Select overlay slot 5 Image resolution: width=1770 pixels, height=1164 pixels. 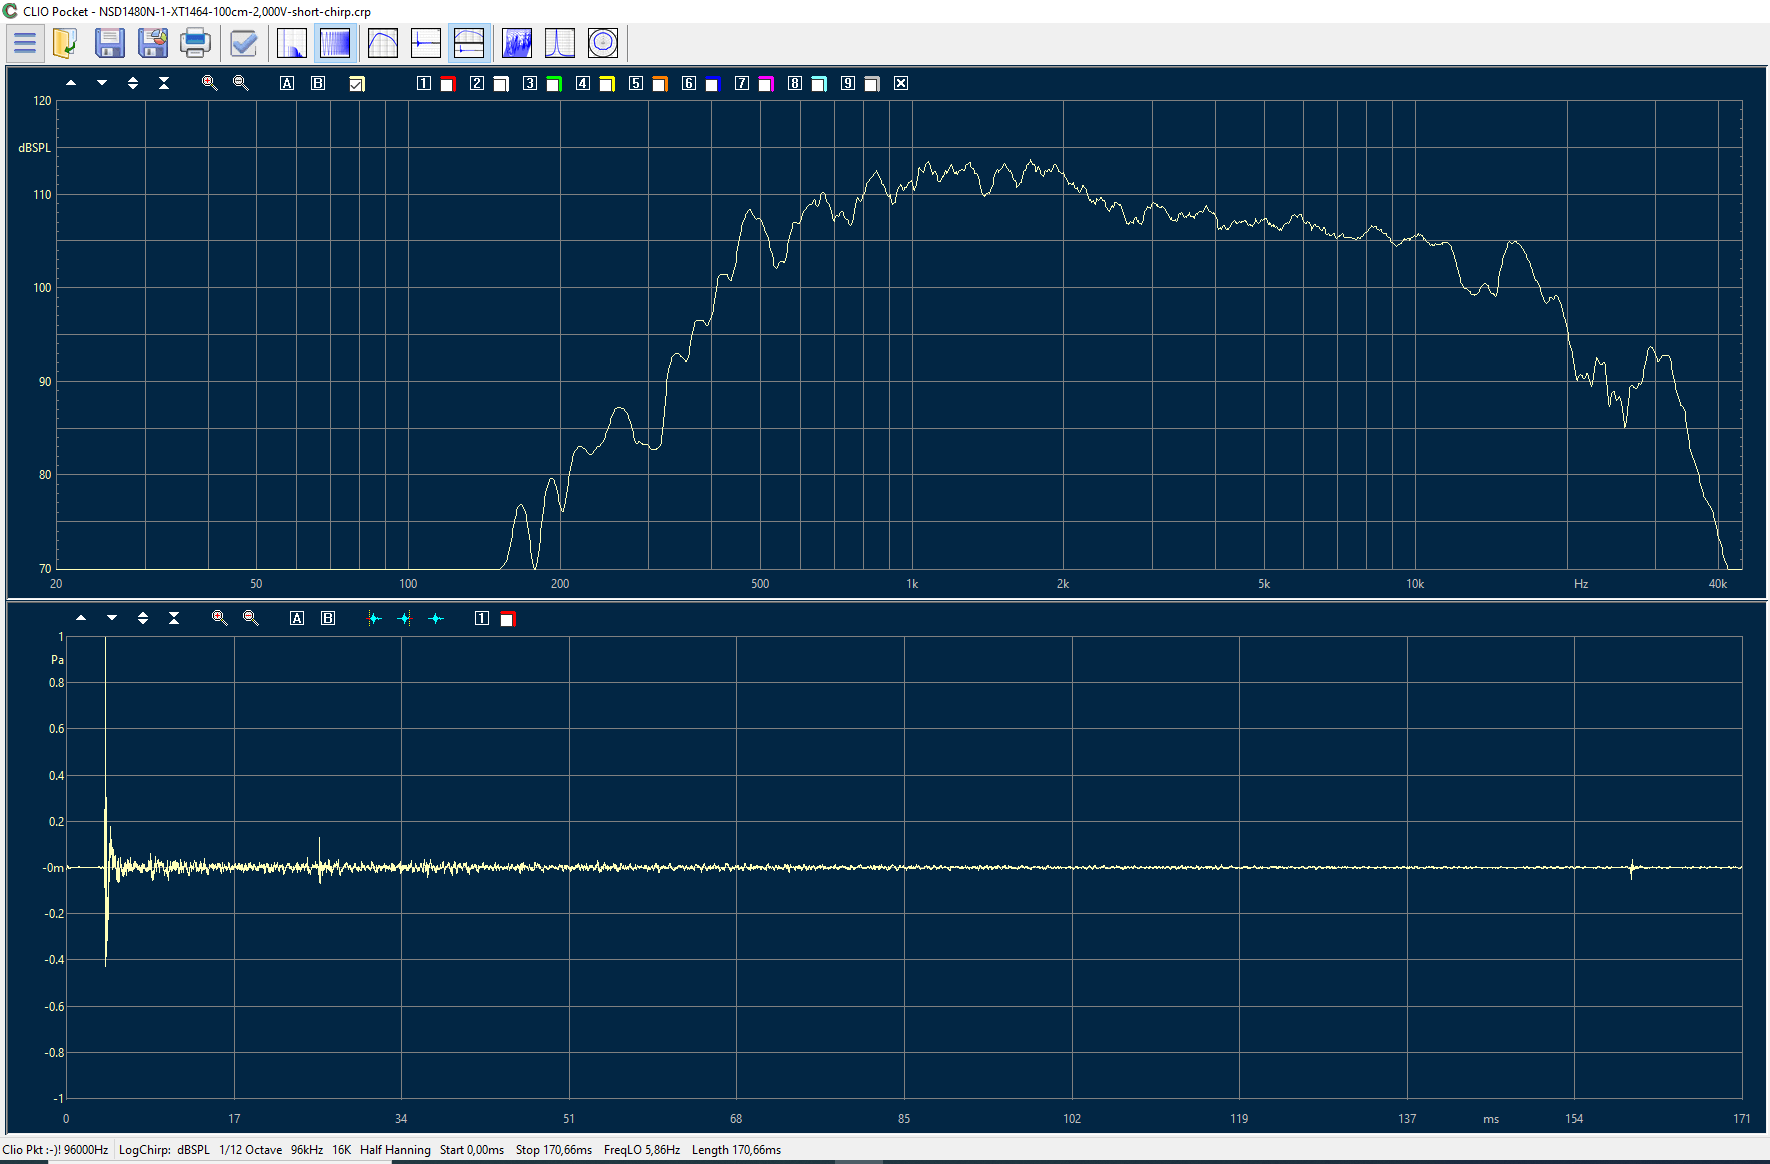pyautogui.click(x=636, y=83)
